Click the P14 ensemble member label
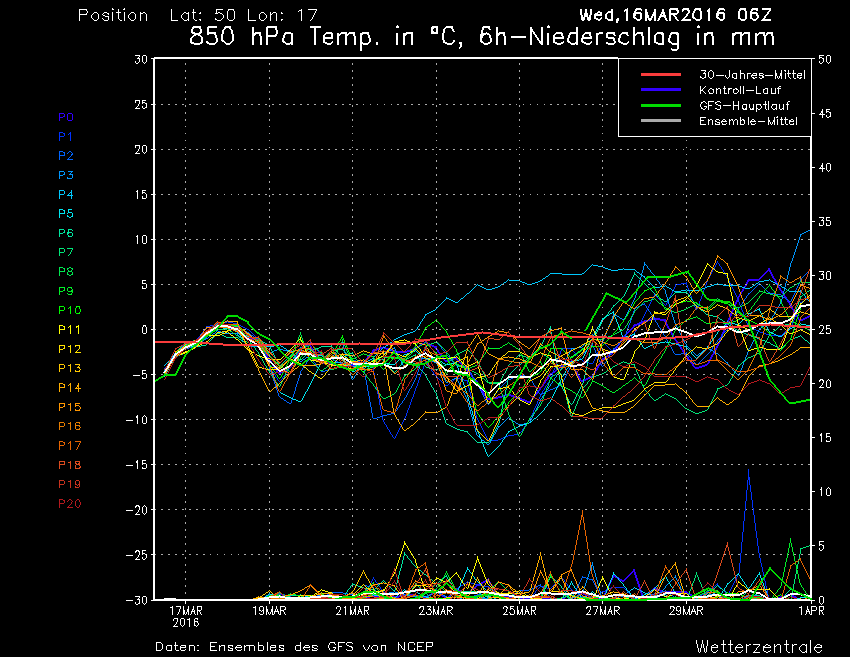Viewport: 850px width, 657px height. click(x=70, y=388)
